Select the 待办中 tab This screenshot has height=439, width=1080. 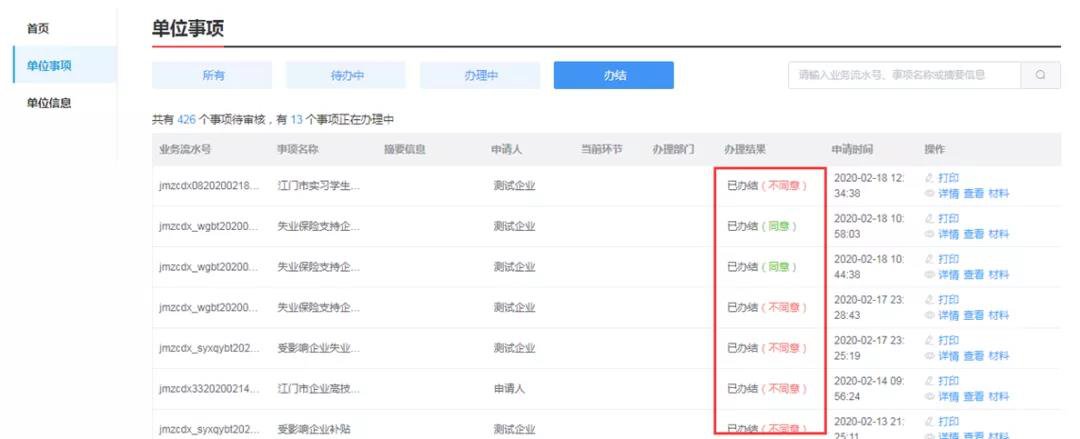point(346,76)
